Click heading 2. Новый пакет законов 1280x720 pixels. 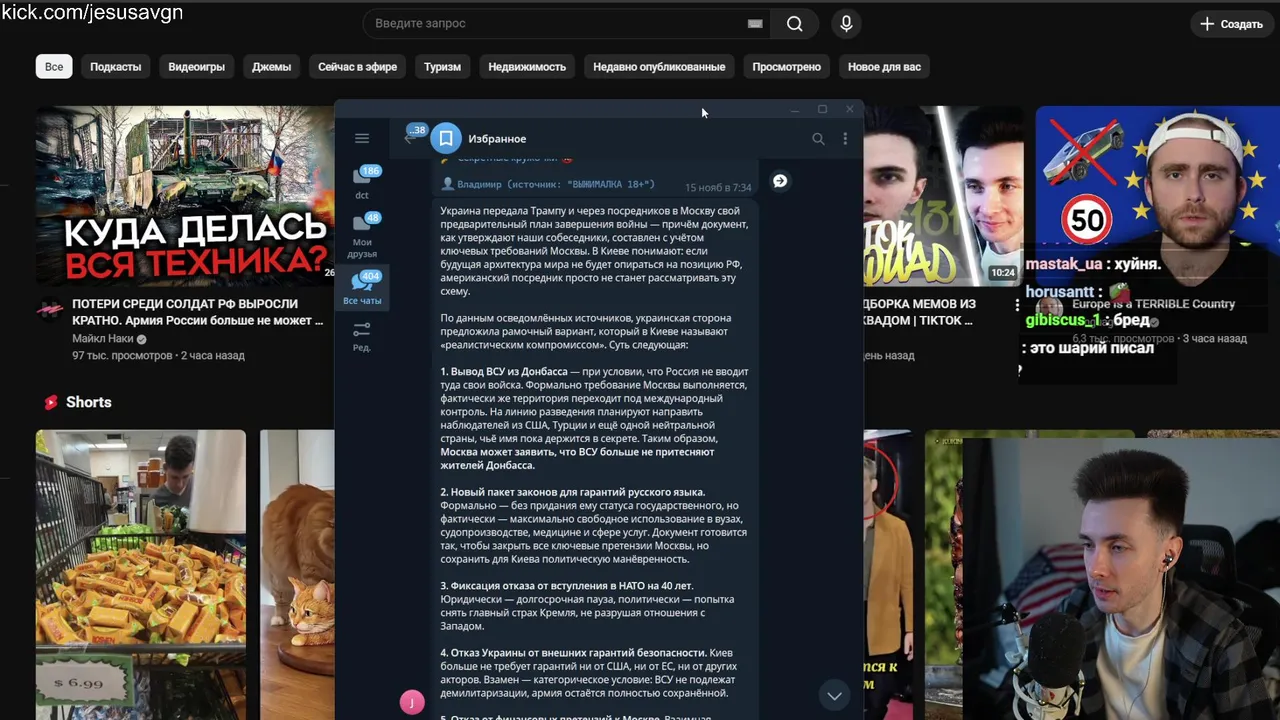point(573,492)
